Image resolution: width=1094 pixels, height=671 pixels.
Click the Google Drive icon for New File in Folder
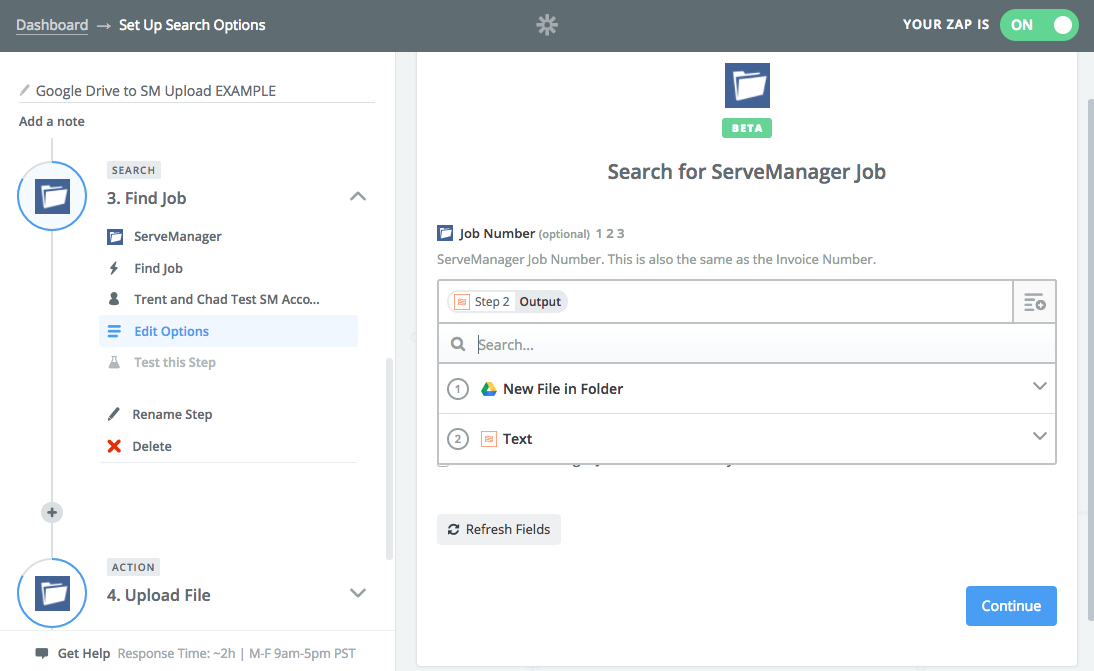click(489, 389)
